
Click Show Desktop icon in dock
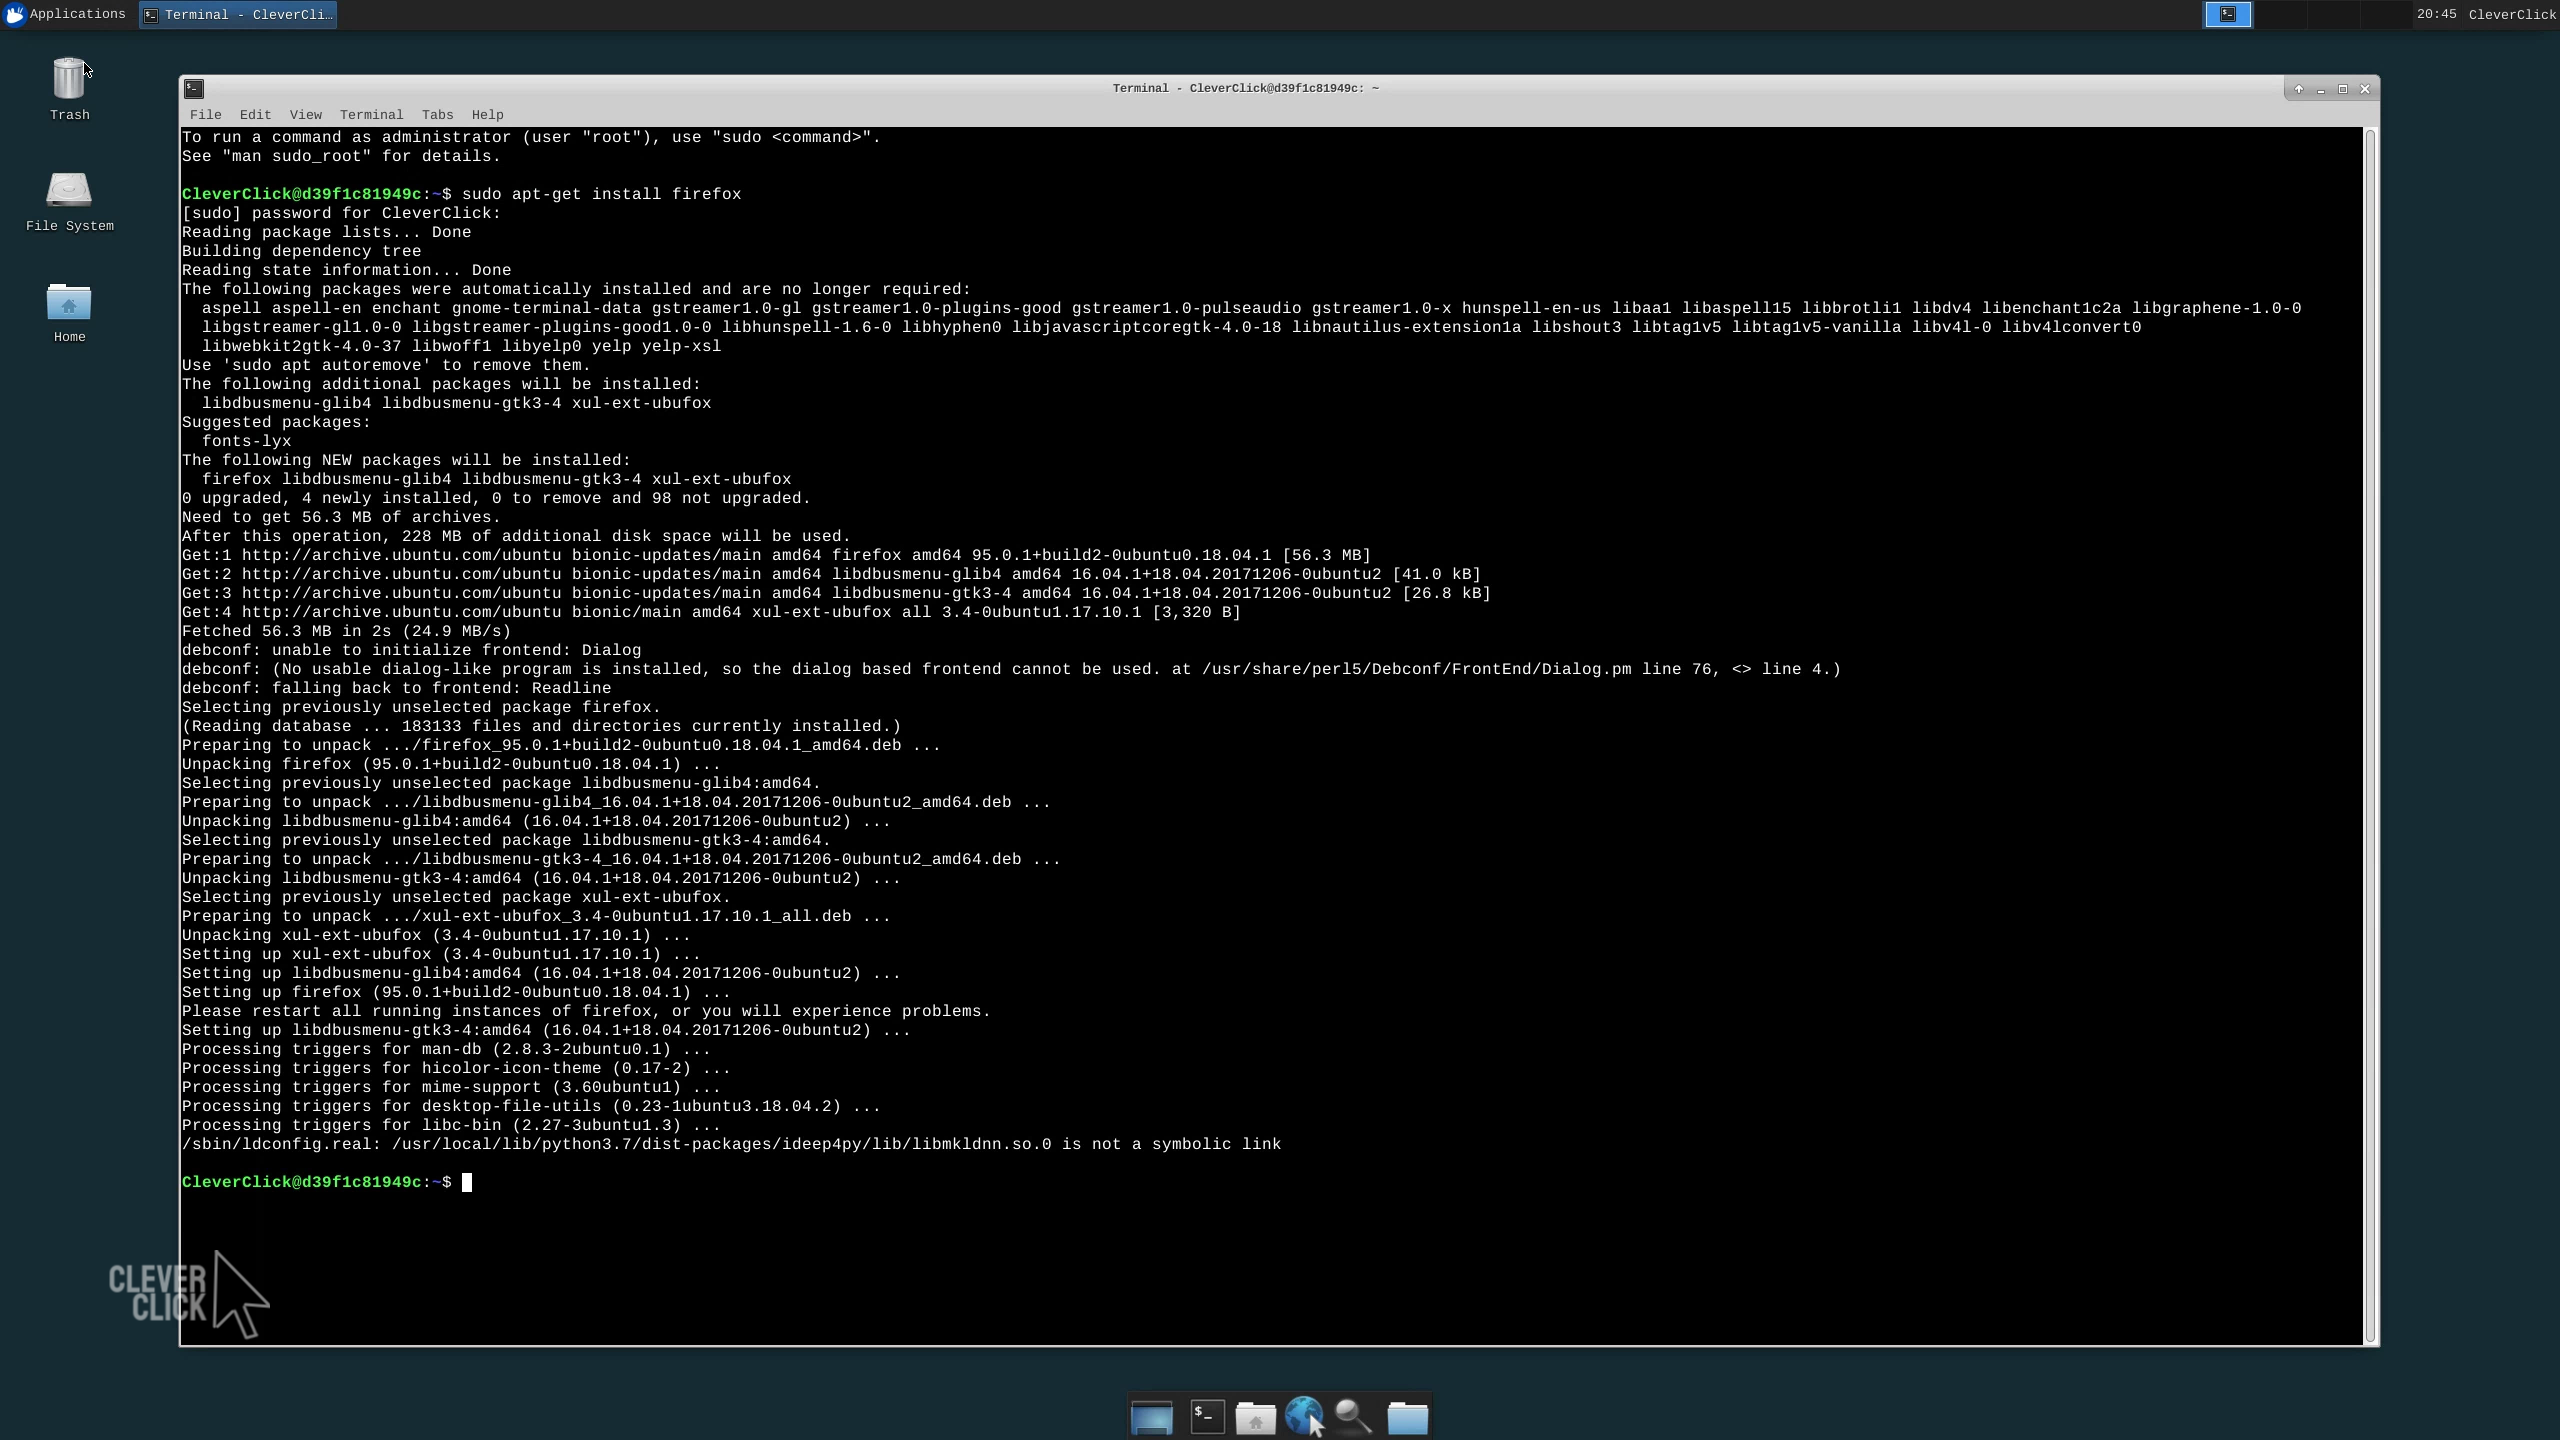point(1151,1417)
